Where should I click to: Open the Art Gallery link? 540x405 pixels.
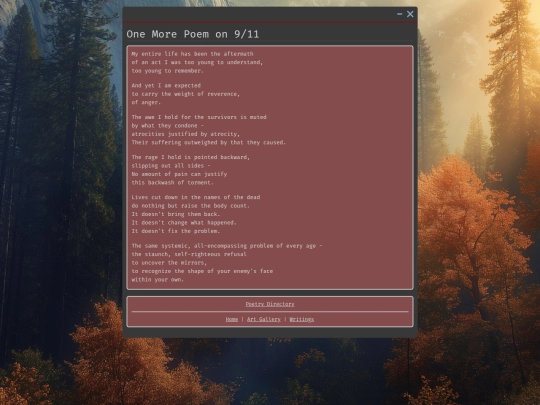[264, 319]
